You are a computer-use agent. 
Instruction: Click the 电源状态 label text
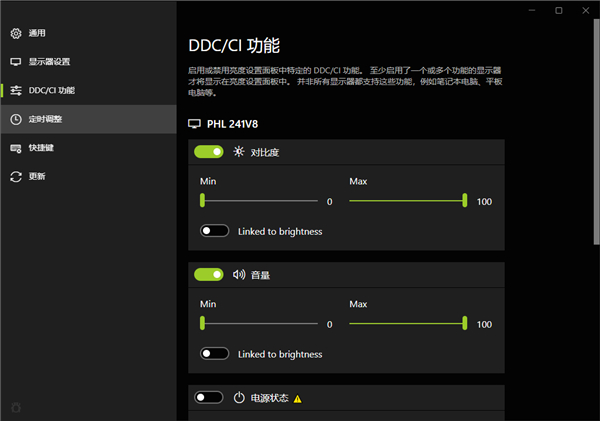coord(269,398)
